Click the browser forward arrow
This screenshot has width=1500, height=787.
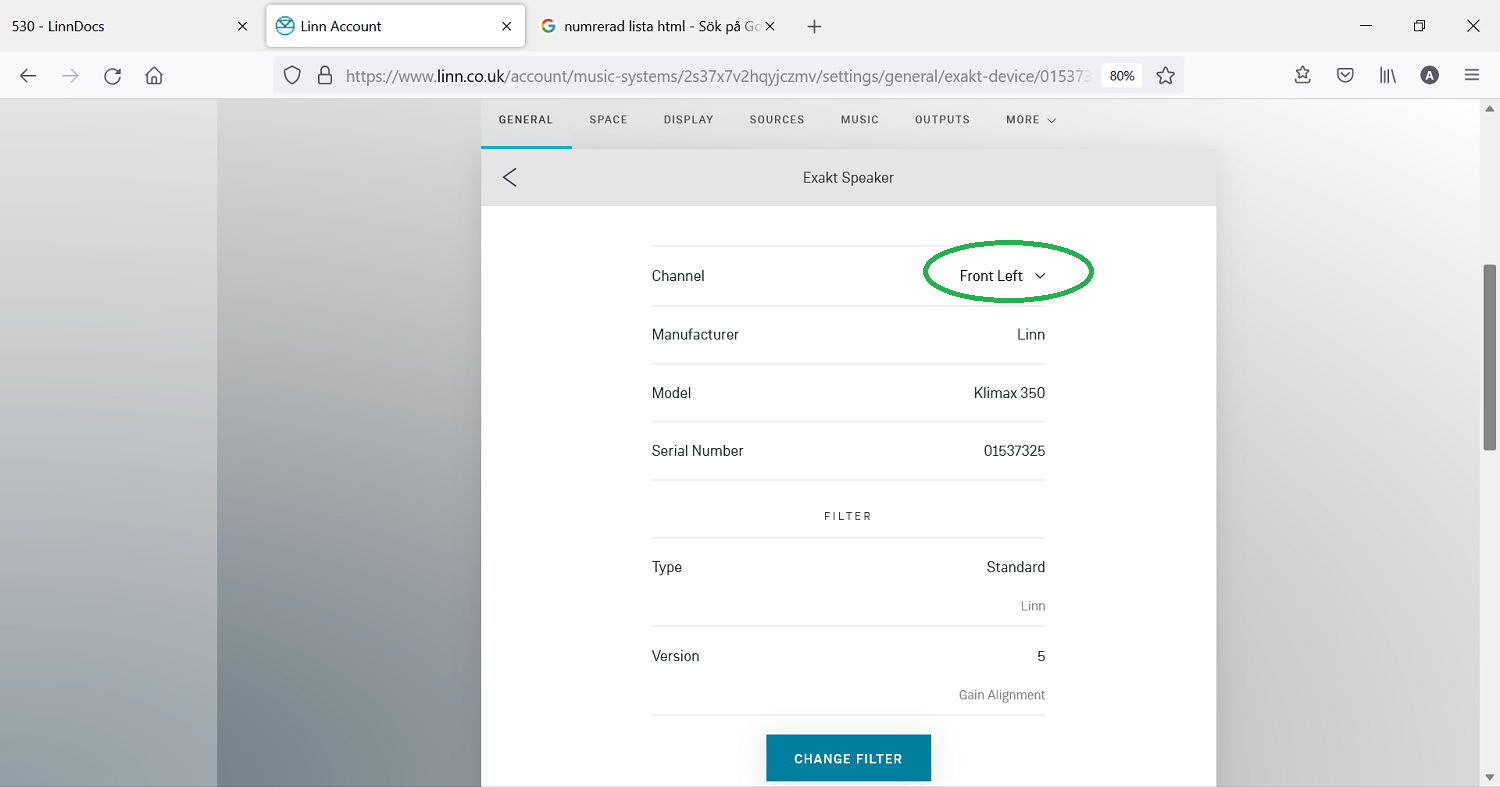[x=70, y=75]
